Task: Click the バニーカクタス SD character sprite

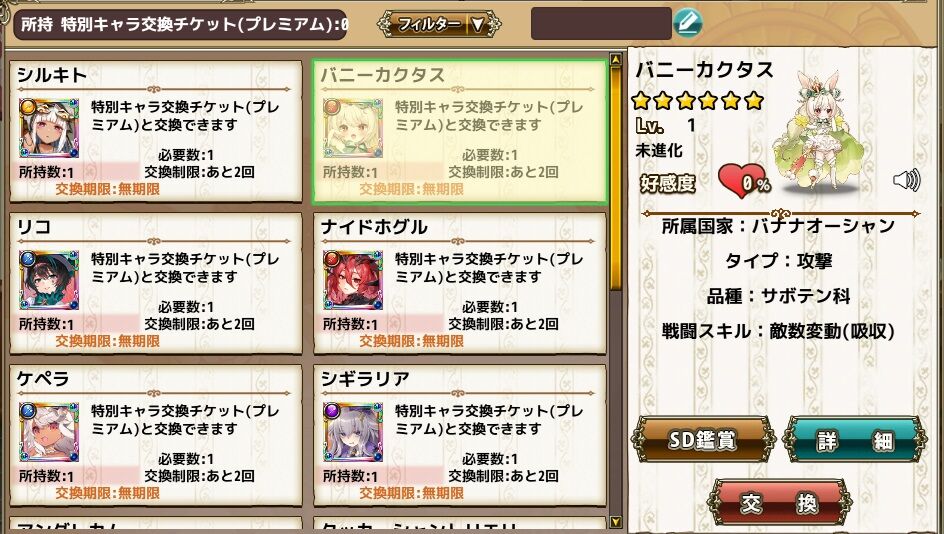Action: tap(820, 131)
